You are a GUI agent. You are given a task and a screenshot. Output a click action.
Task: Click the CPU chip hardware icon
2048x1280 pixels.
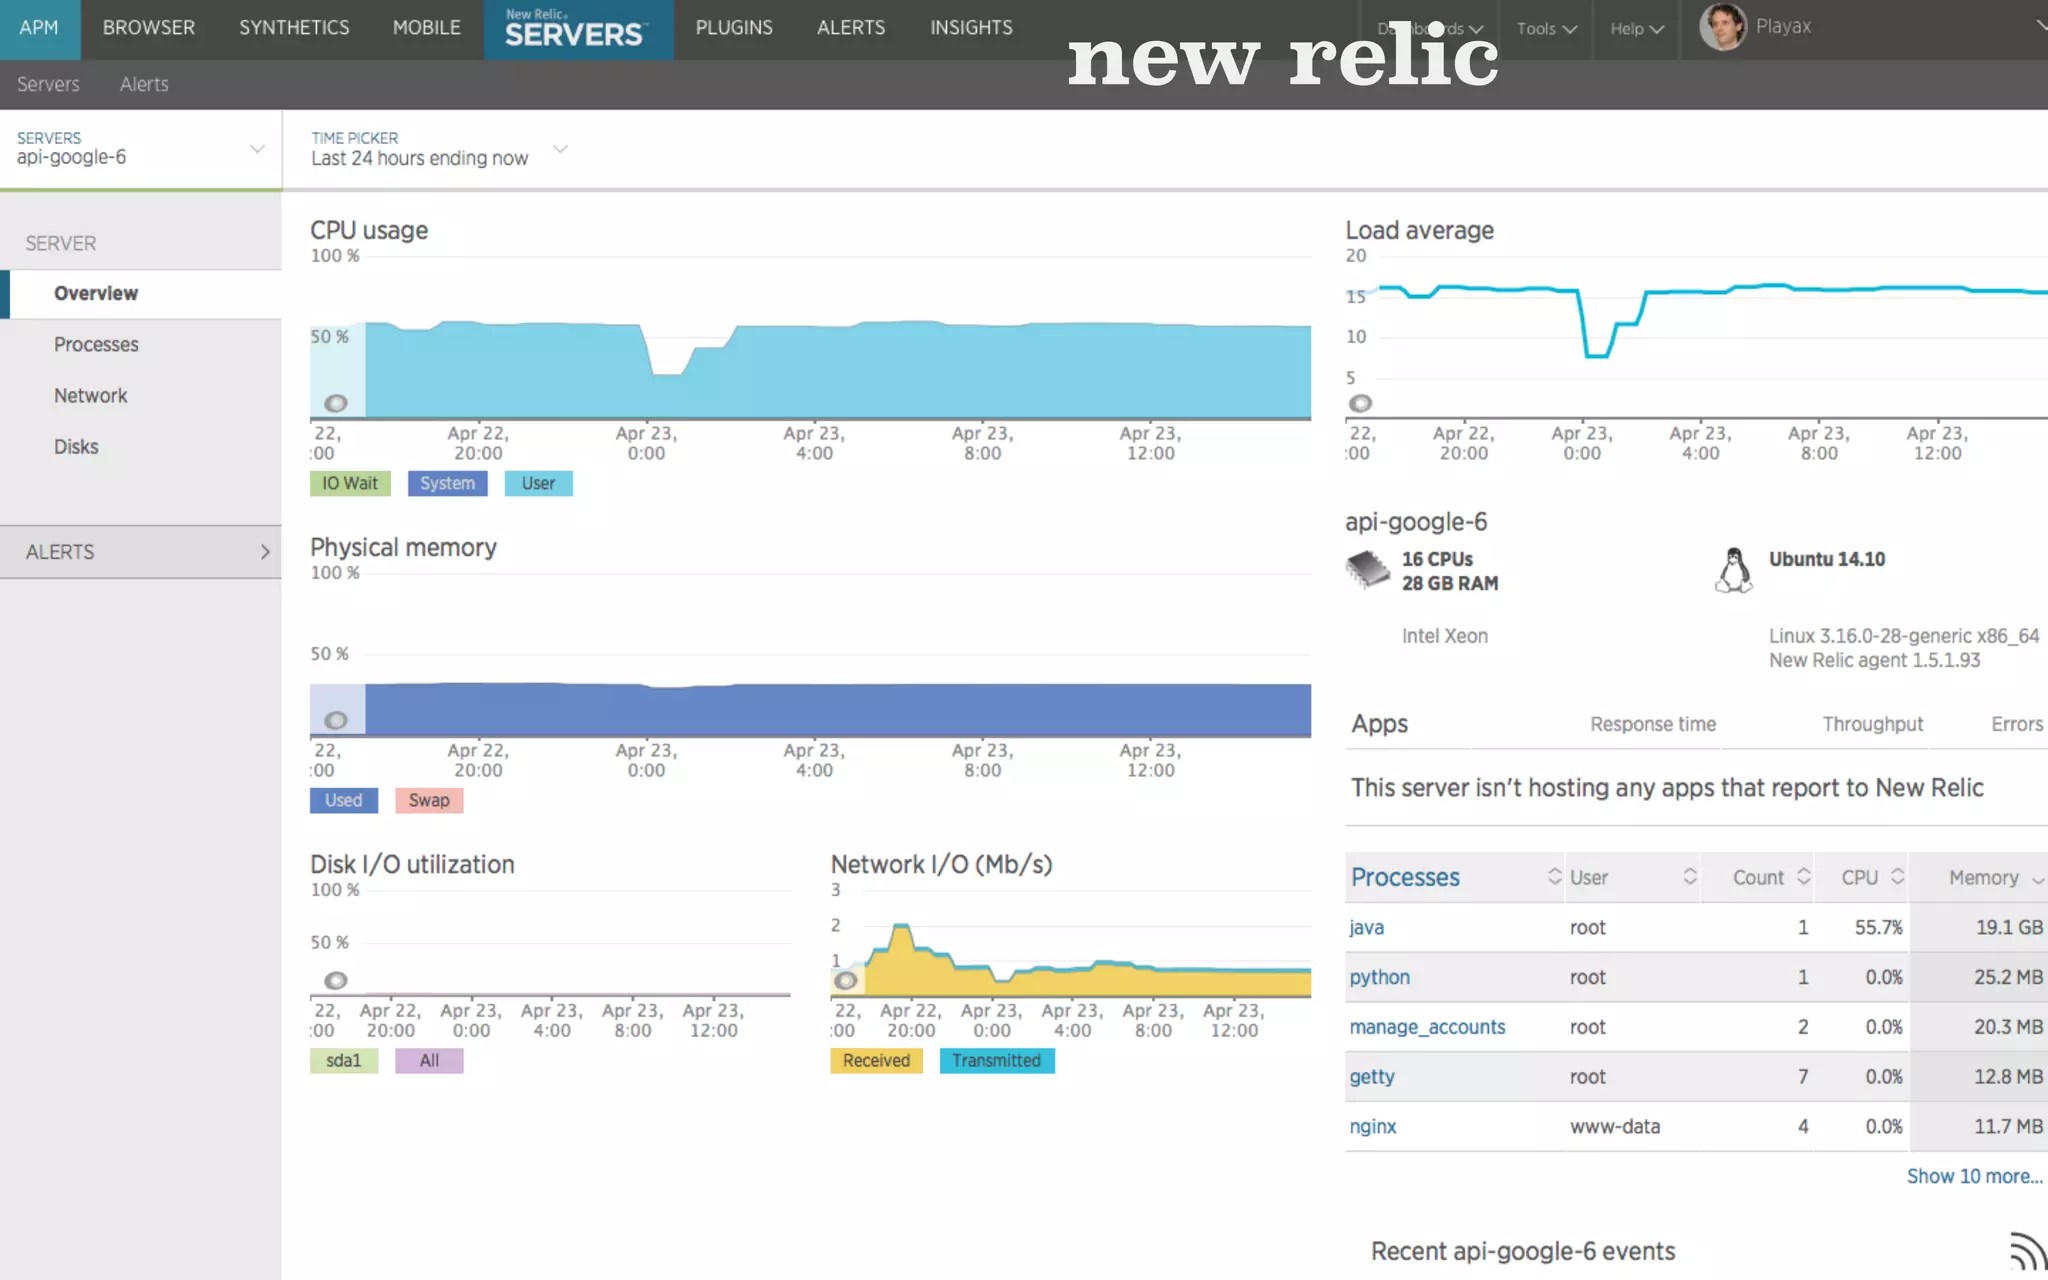pos(1368,570)
